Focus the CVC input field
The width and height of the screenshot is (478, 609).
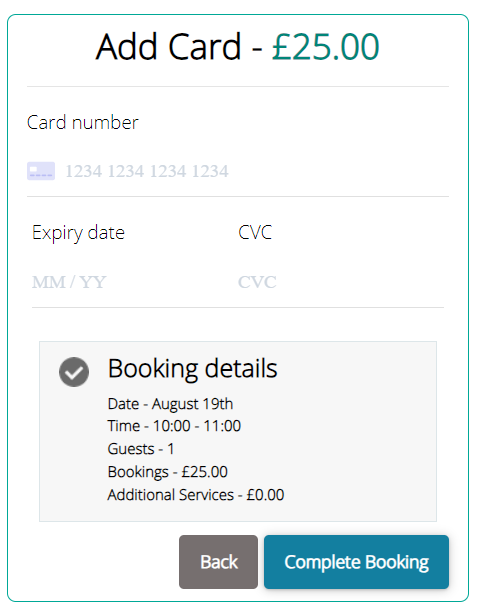tap(341, 282)
